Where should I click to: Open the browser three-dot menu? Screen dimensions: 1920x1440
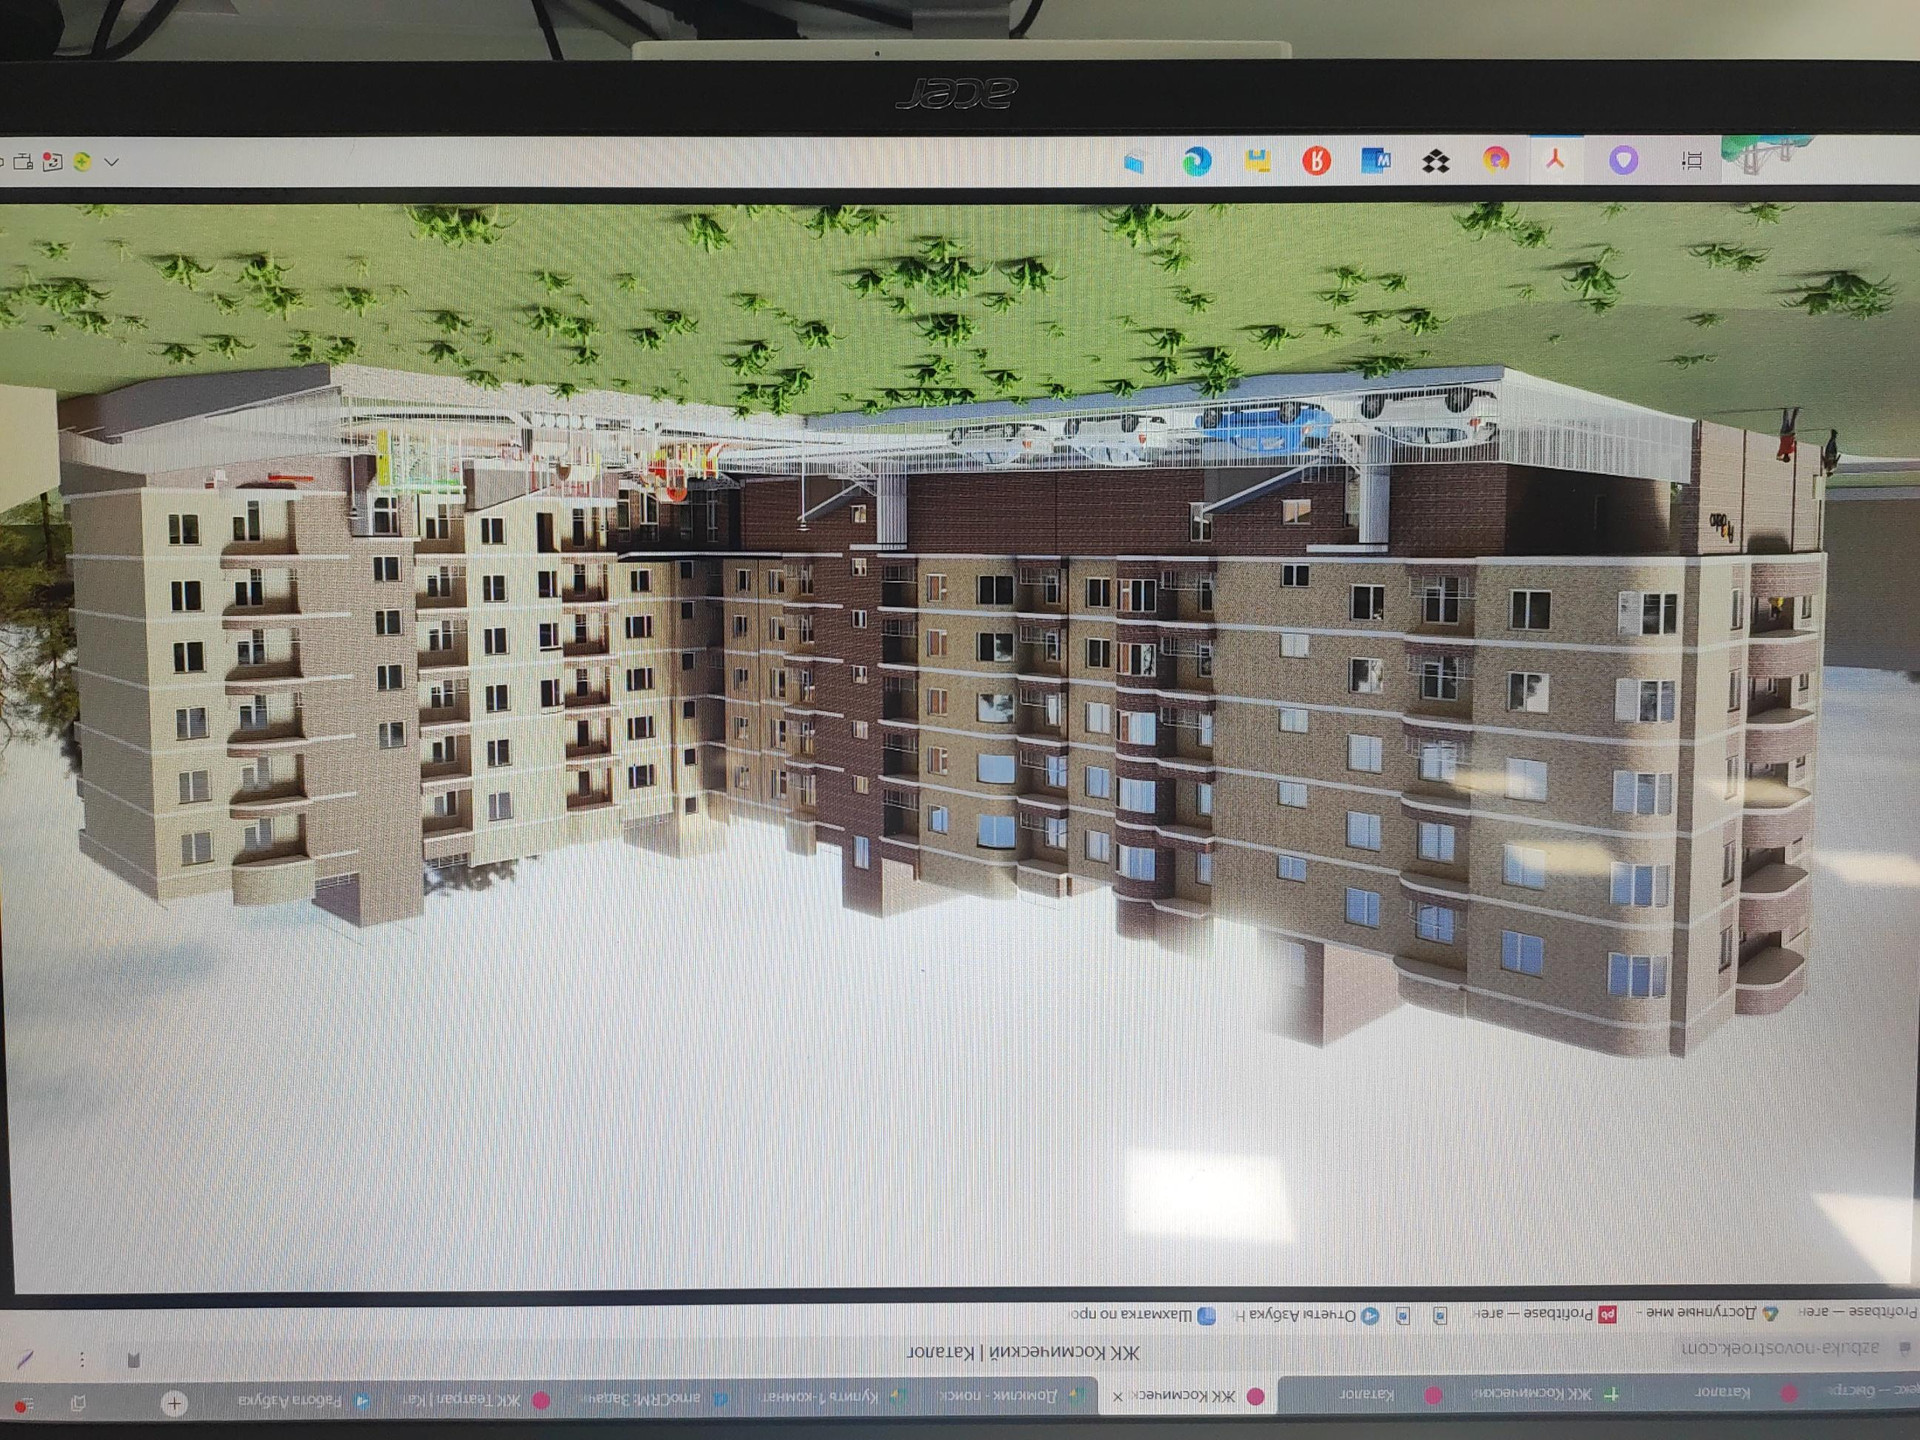pos(82,1359)
